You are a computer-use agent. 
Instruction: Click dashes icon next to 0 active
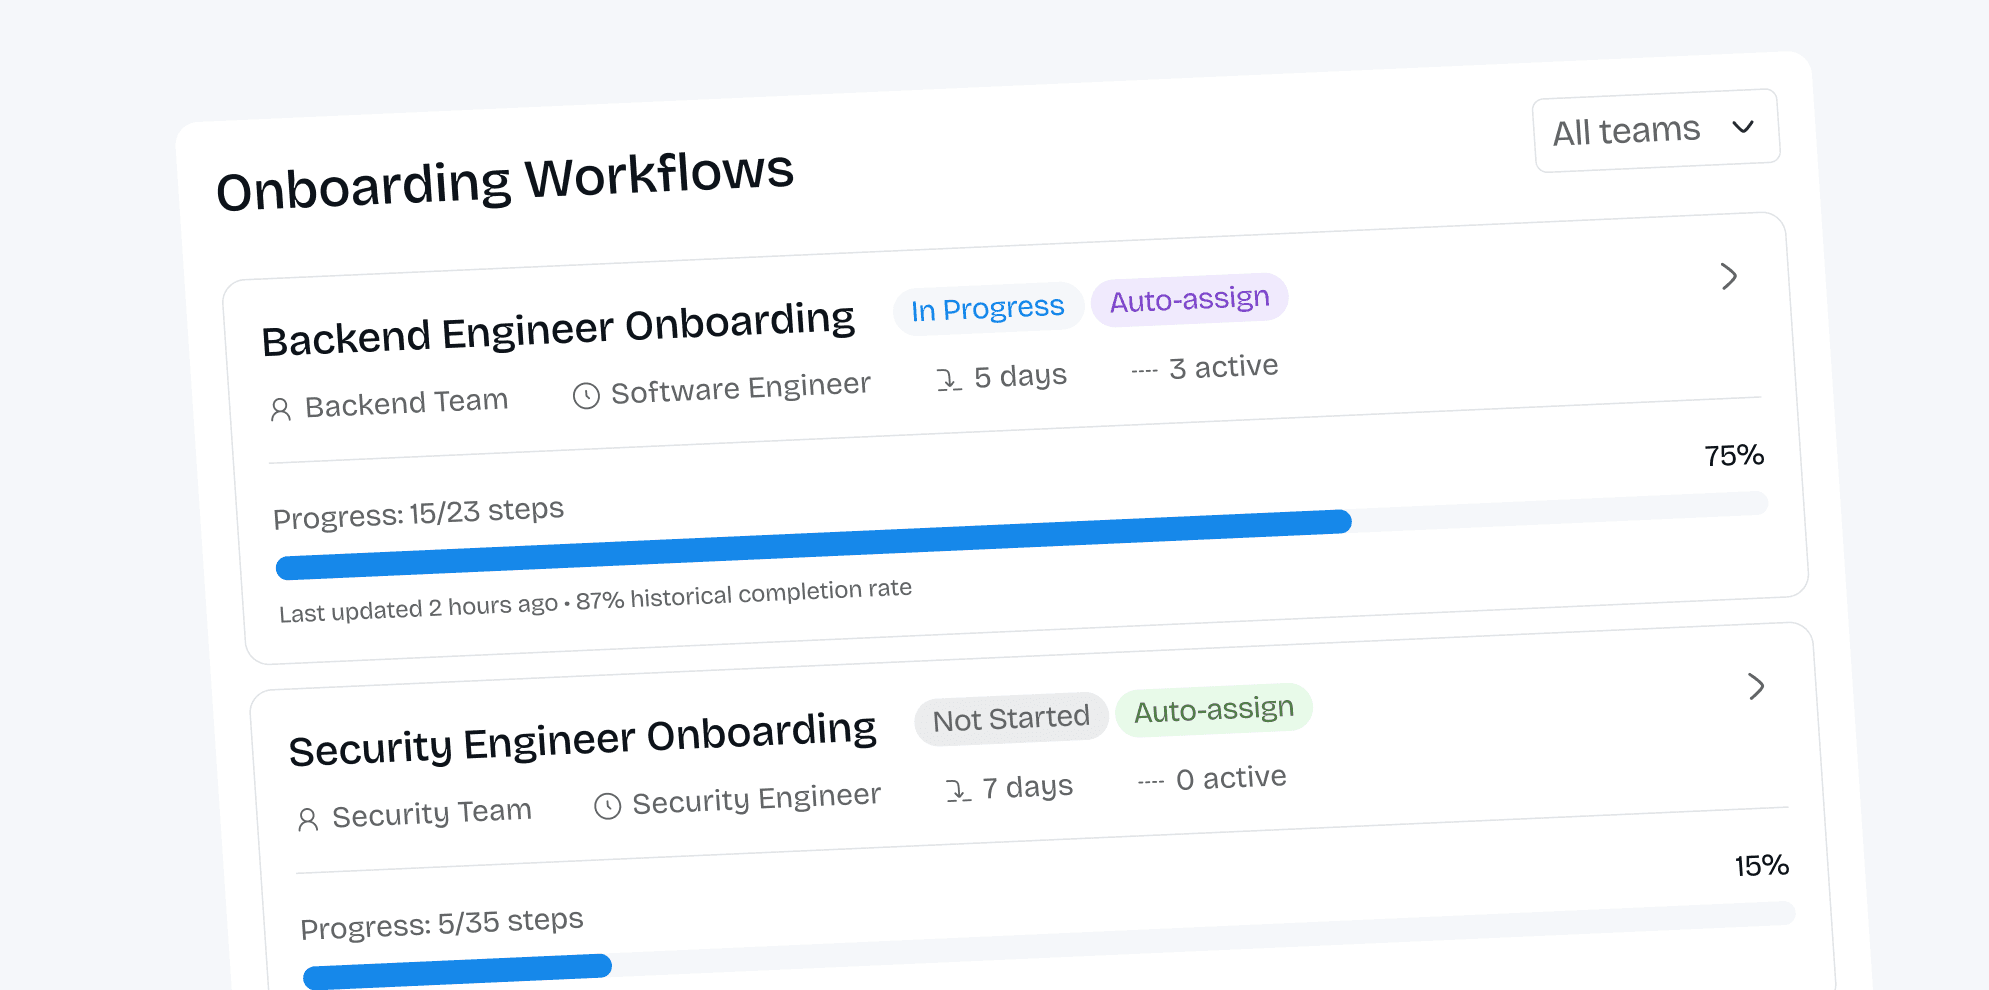[x=1151, y=782]
